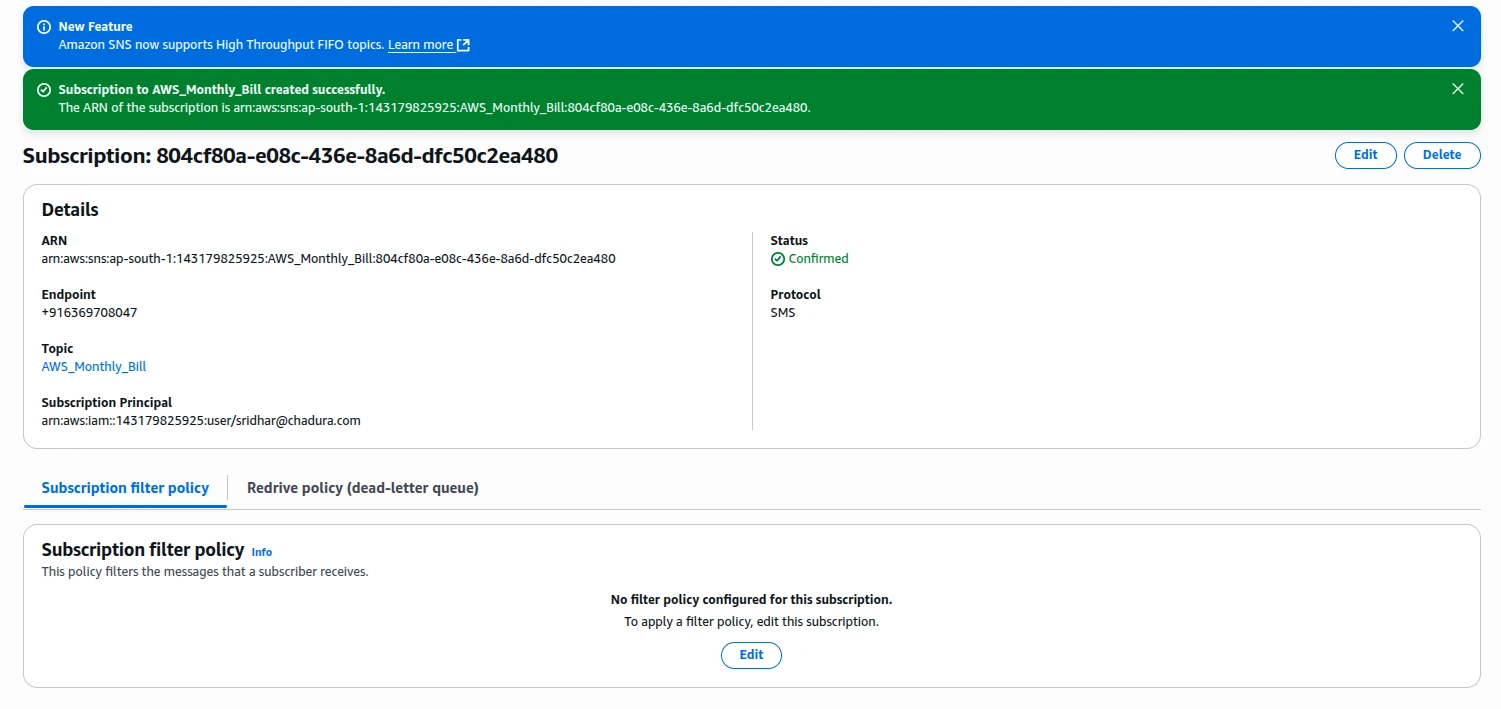Select the ARN value in Details
Image resolution: width=1501 pixels, height=709 pixels.
coord(328,259)
